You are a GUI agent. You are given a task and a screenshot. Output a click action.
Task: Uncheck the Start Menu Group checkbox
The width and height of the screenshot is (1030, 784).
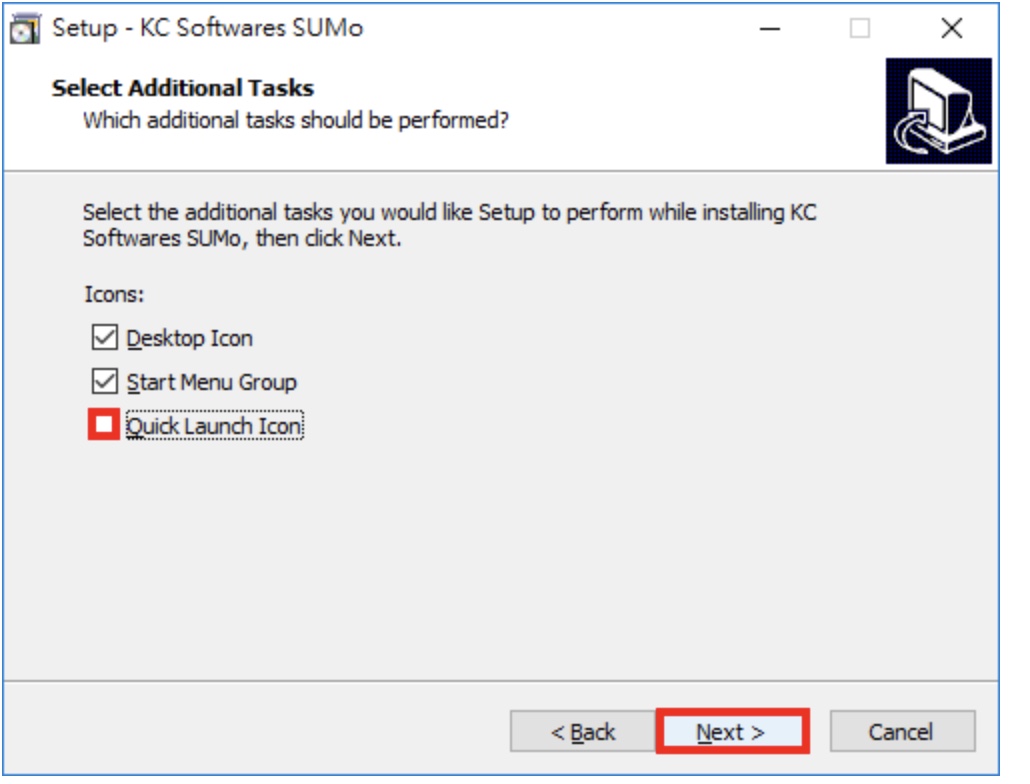tap(104, 381)
